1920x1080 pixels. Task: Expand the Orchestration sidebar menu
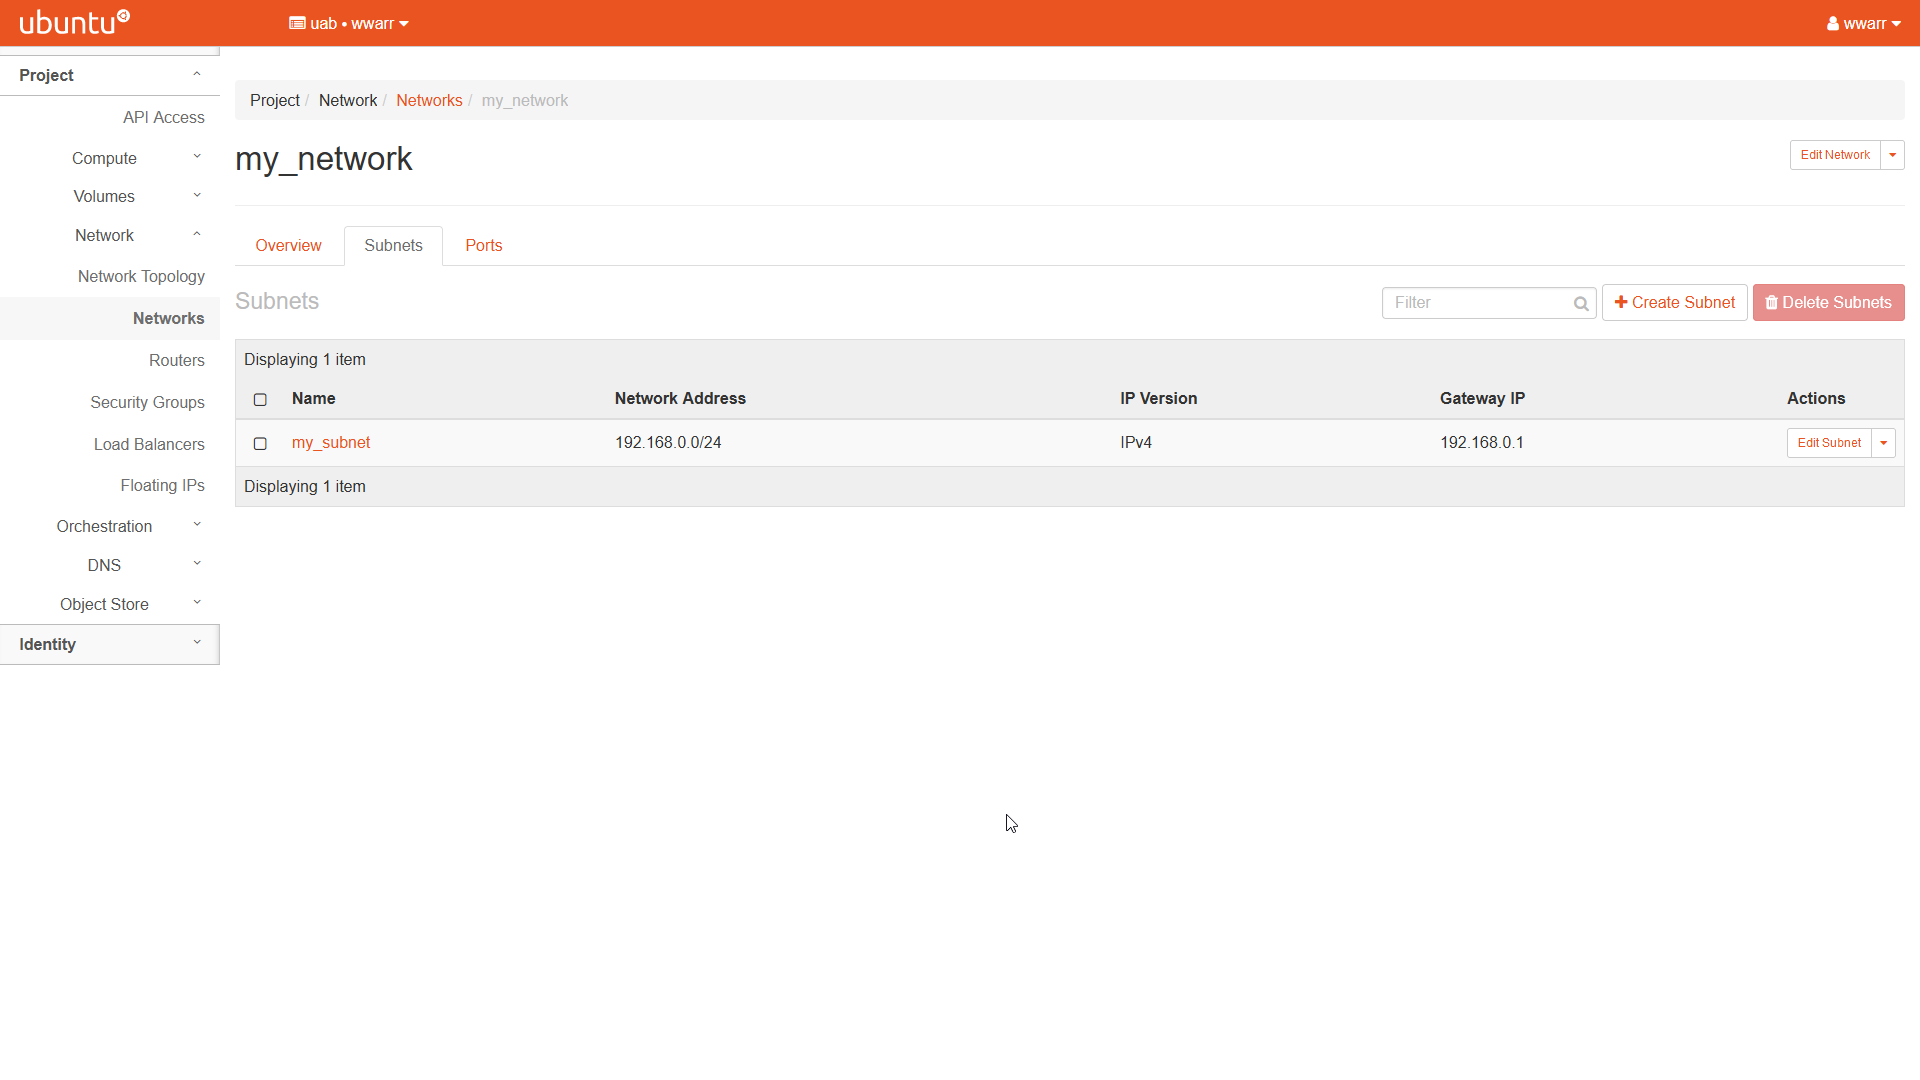[110, 526]
